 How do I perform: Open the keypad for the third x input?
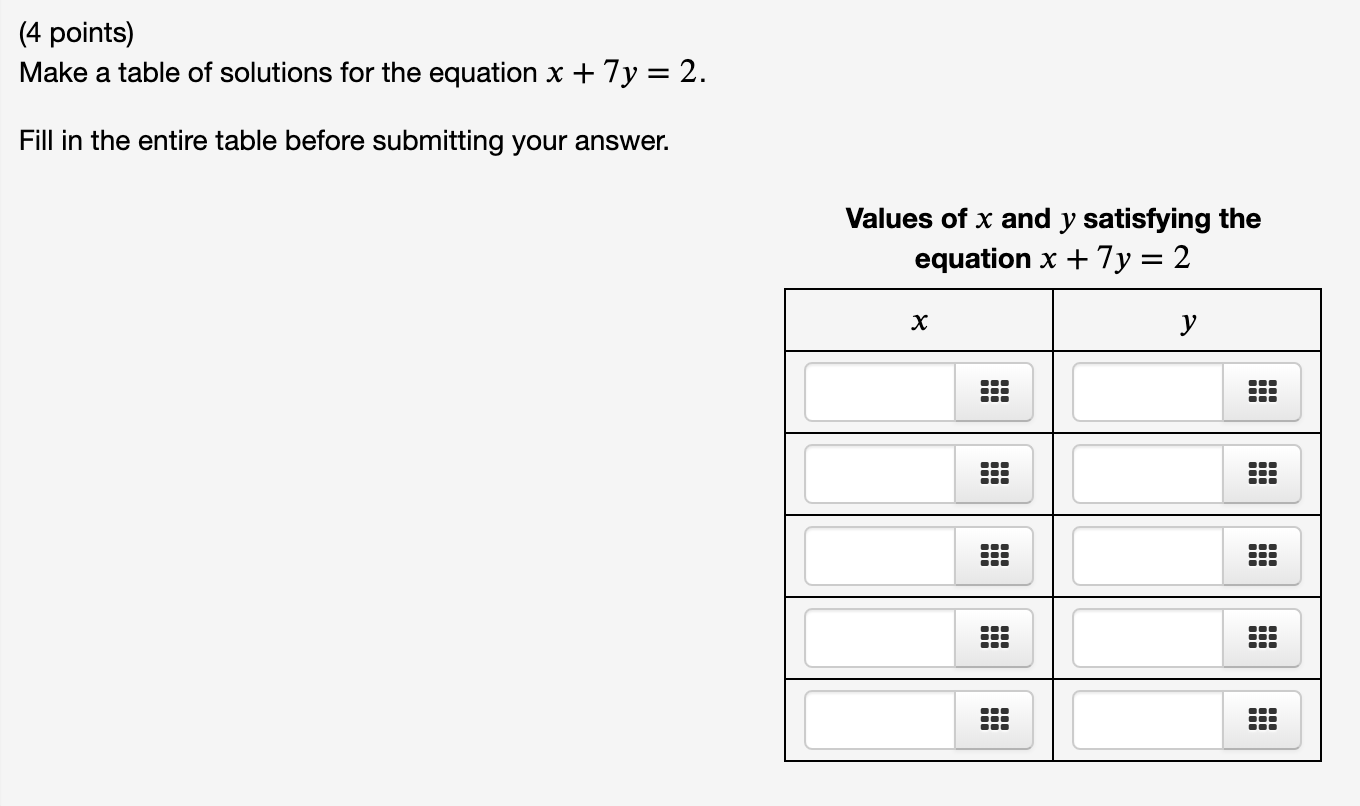tap(995, 556)
